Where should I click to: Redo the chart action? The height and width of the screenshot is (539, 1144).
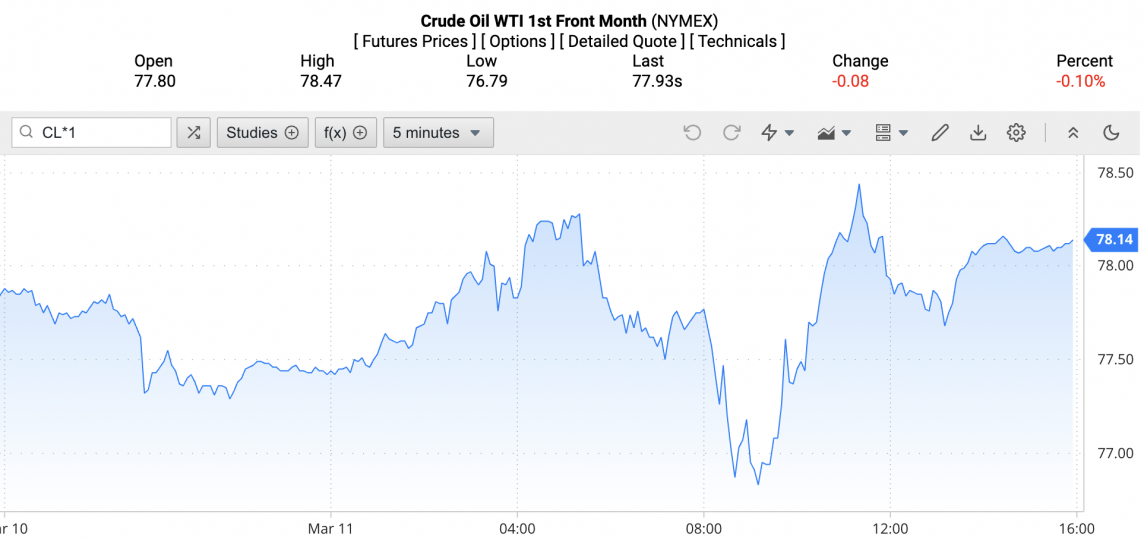click(x=731, y=133)
